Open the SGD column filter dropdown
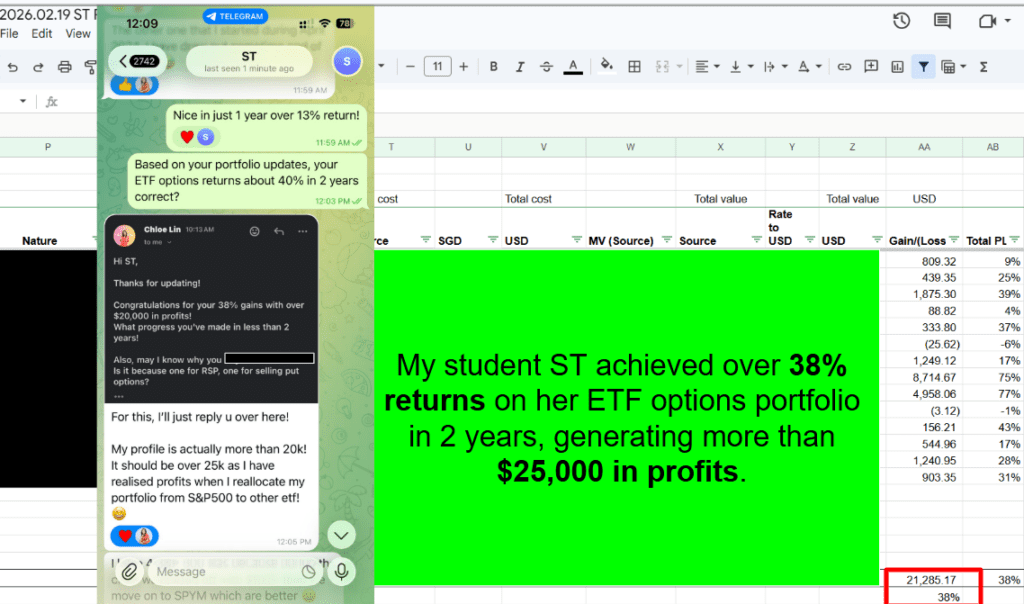 [x=493, y=240]
